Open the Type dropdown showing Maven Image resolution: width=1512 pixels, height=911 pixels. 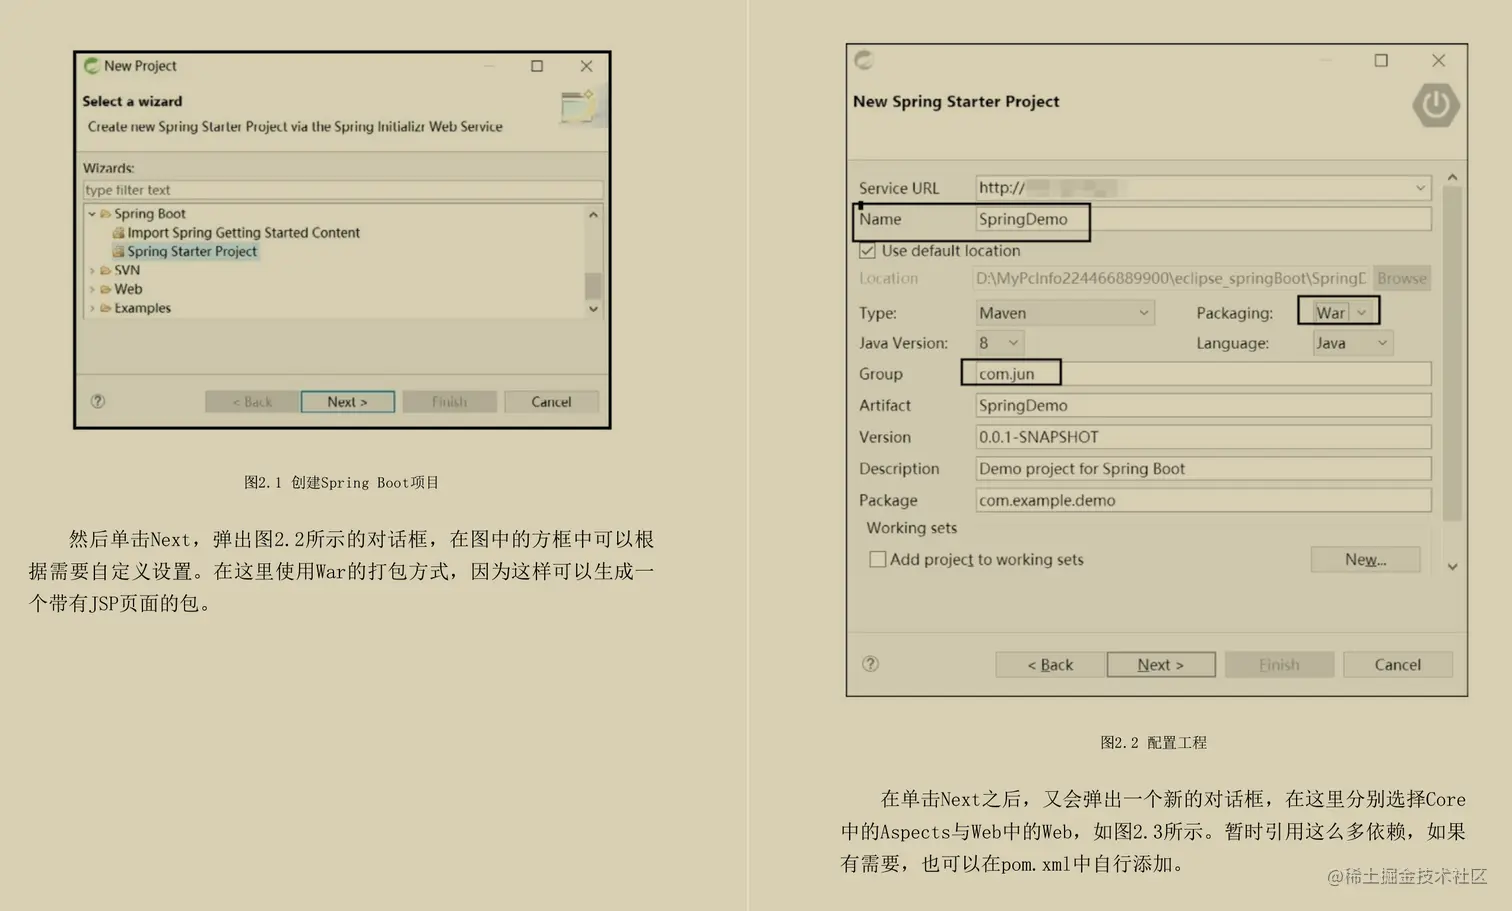click(x=1144, y=312)
